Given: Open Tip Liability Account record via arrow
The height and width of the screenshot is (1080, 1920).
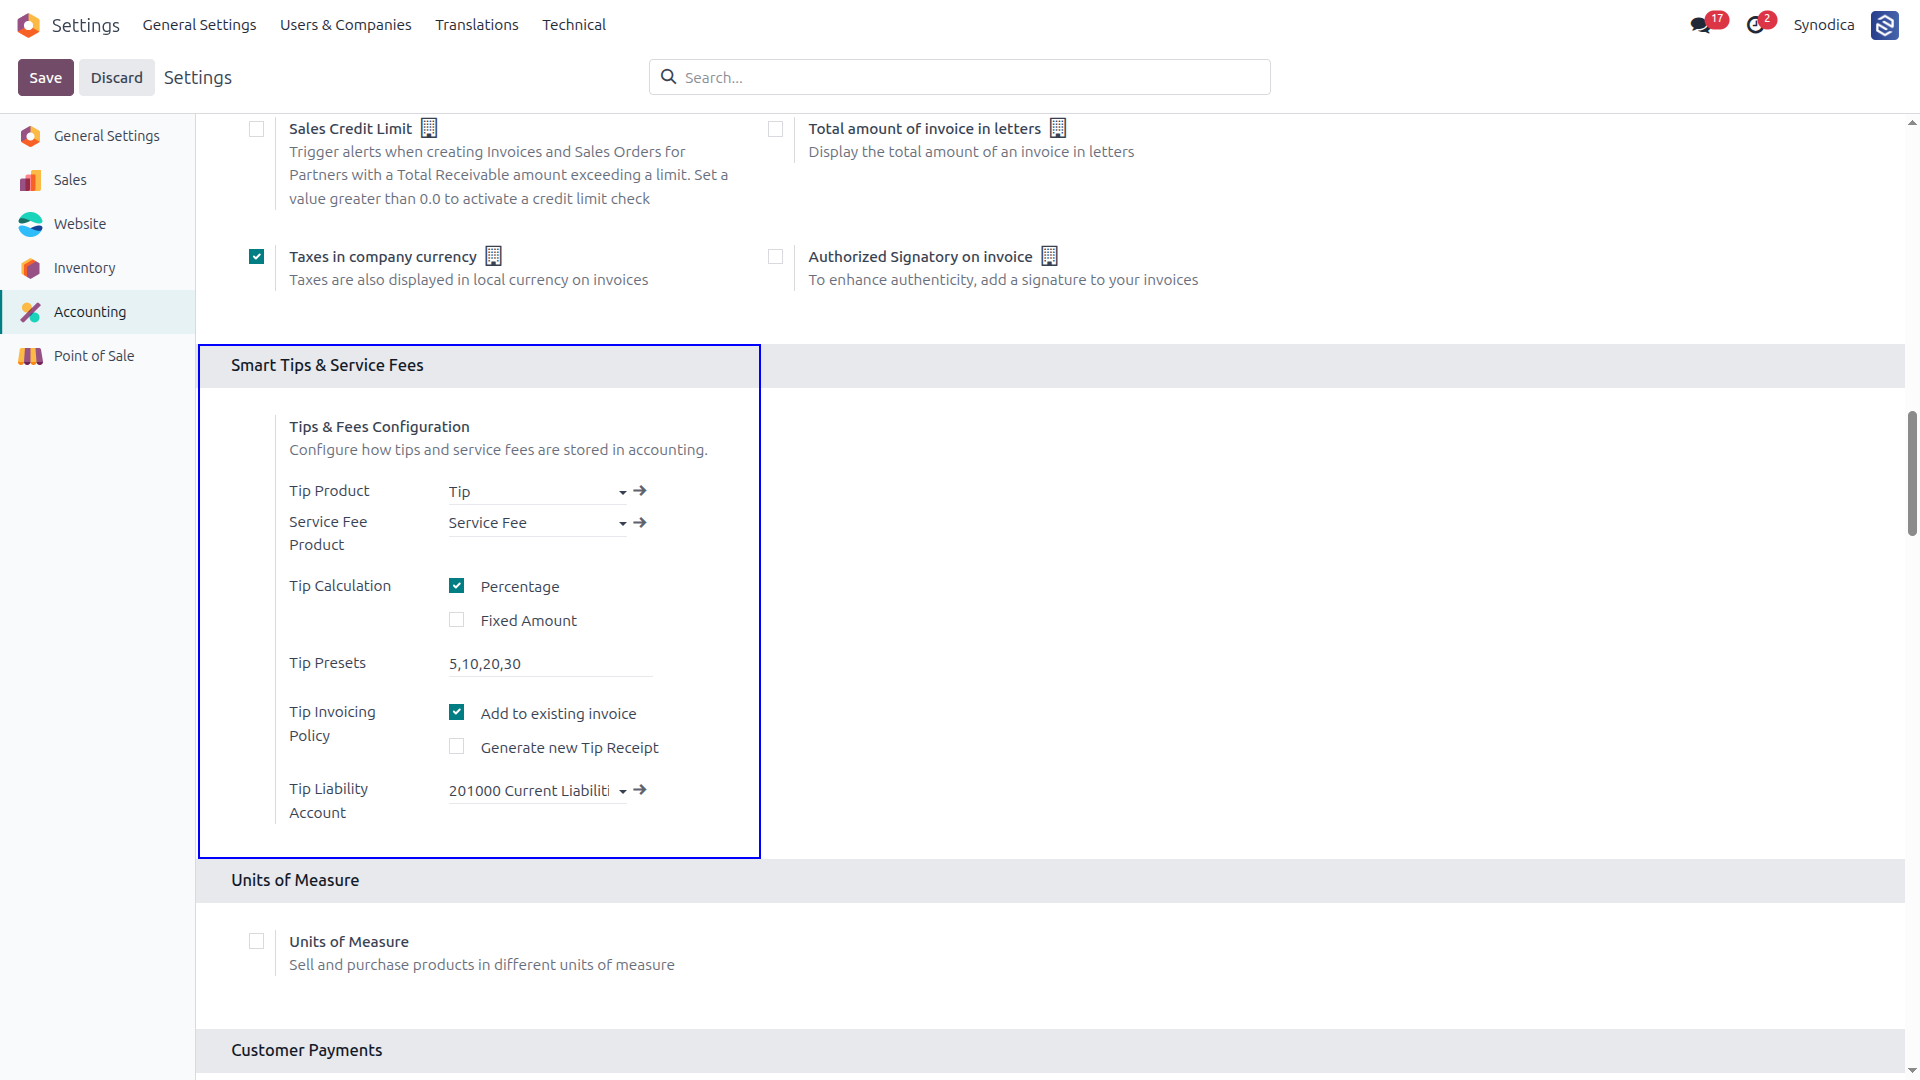Looking at the screenshot, I should tap(640, 790).
